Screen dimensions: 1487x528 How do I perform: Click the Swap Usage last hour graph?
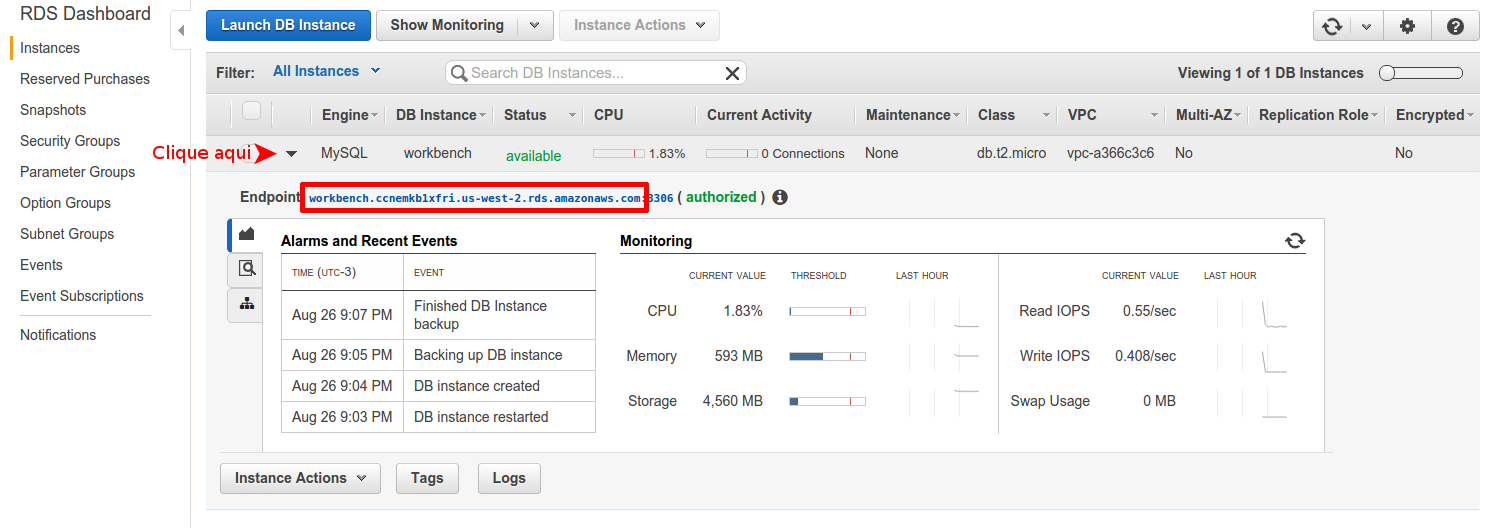[x=1253, y=402]
